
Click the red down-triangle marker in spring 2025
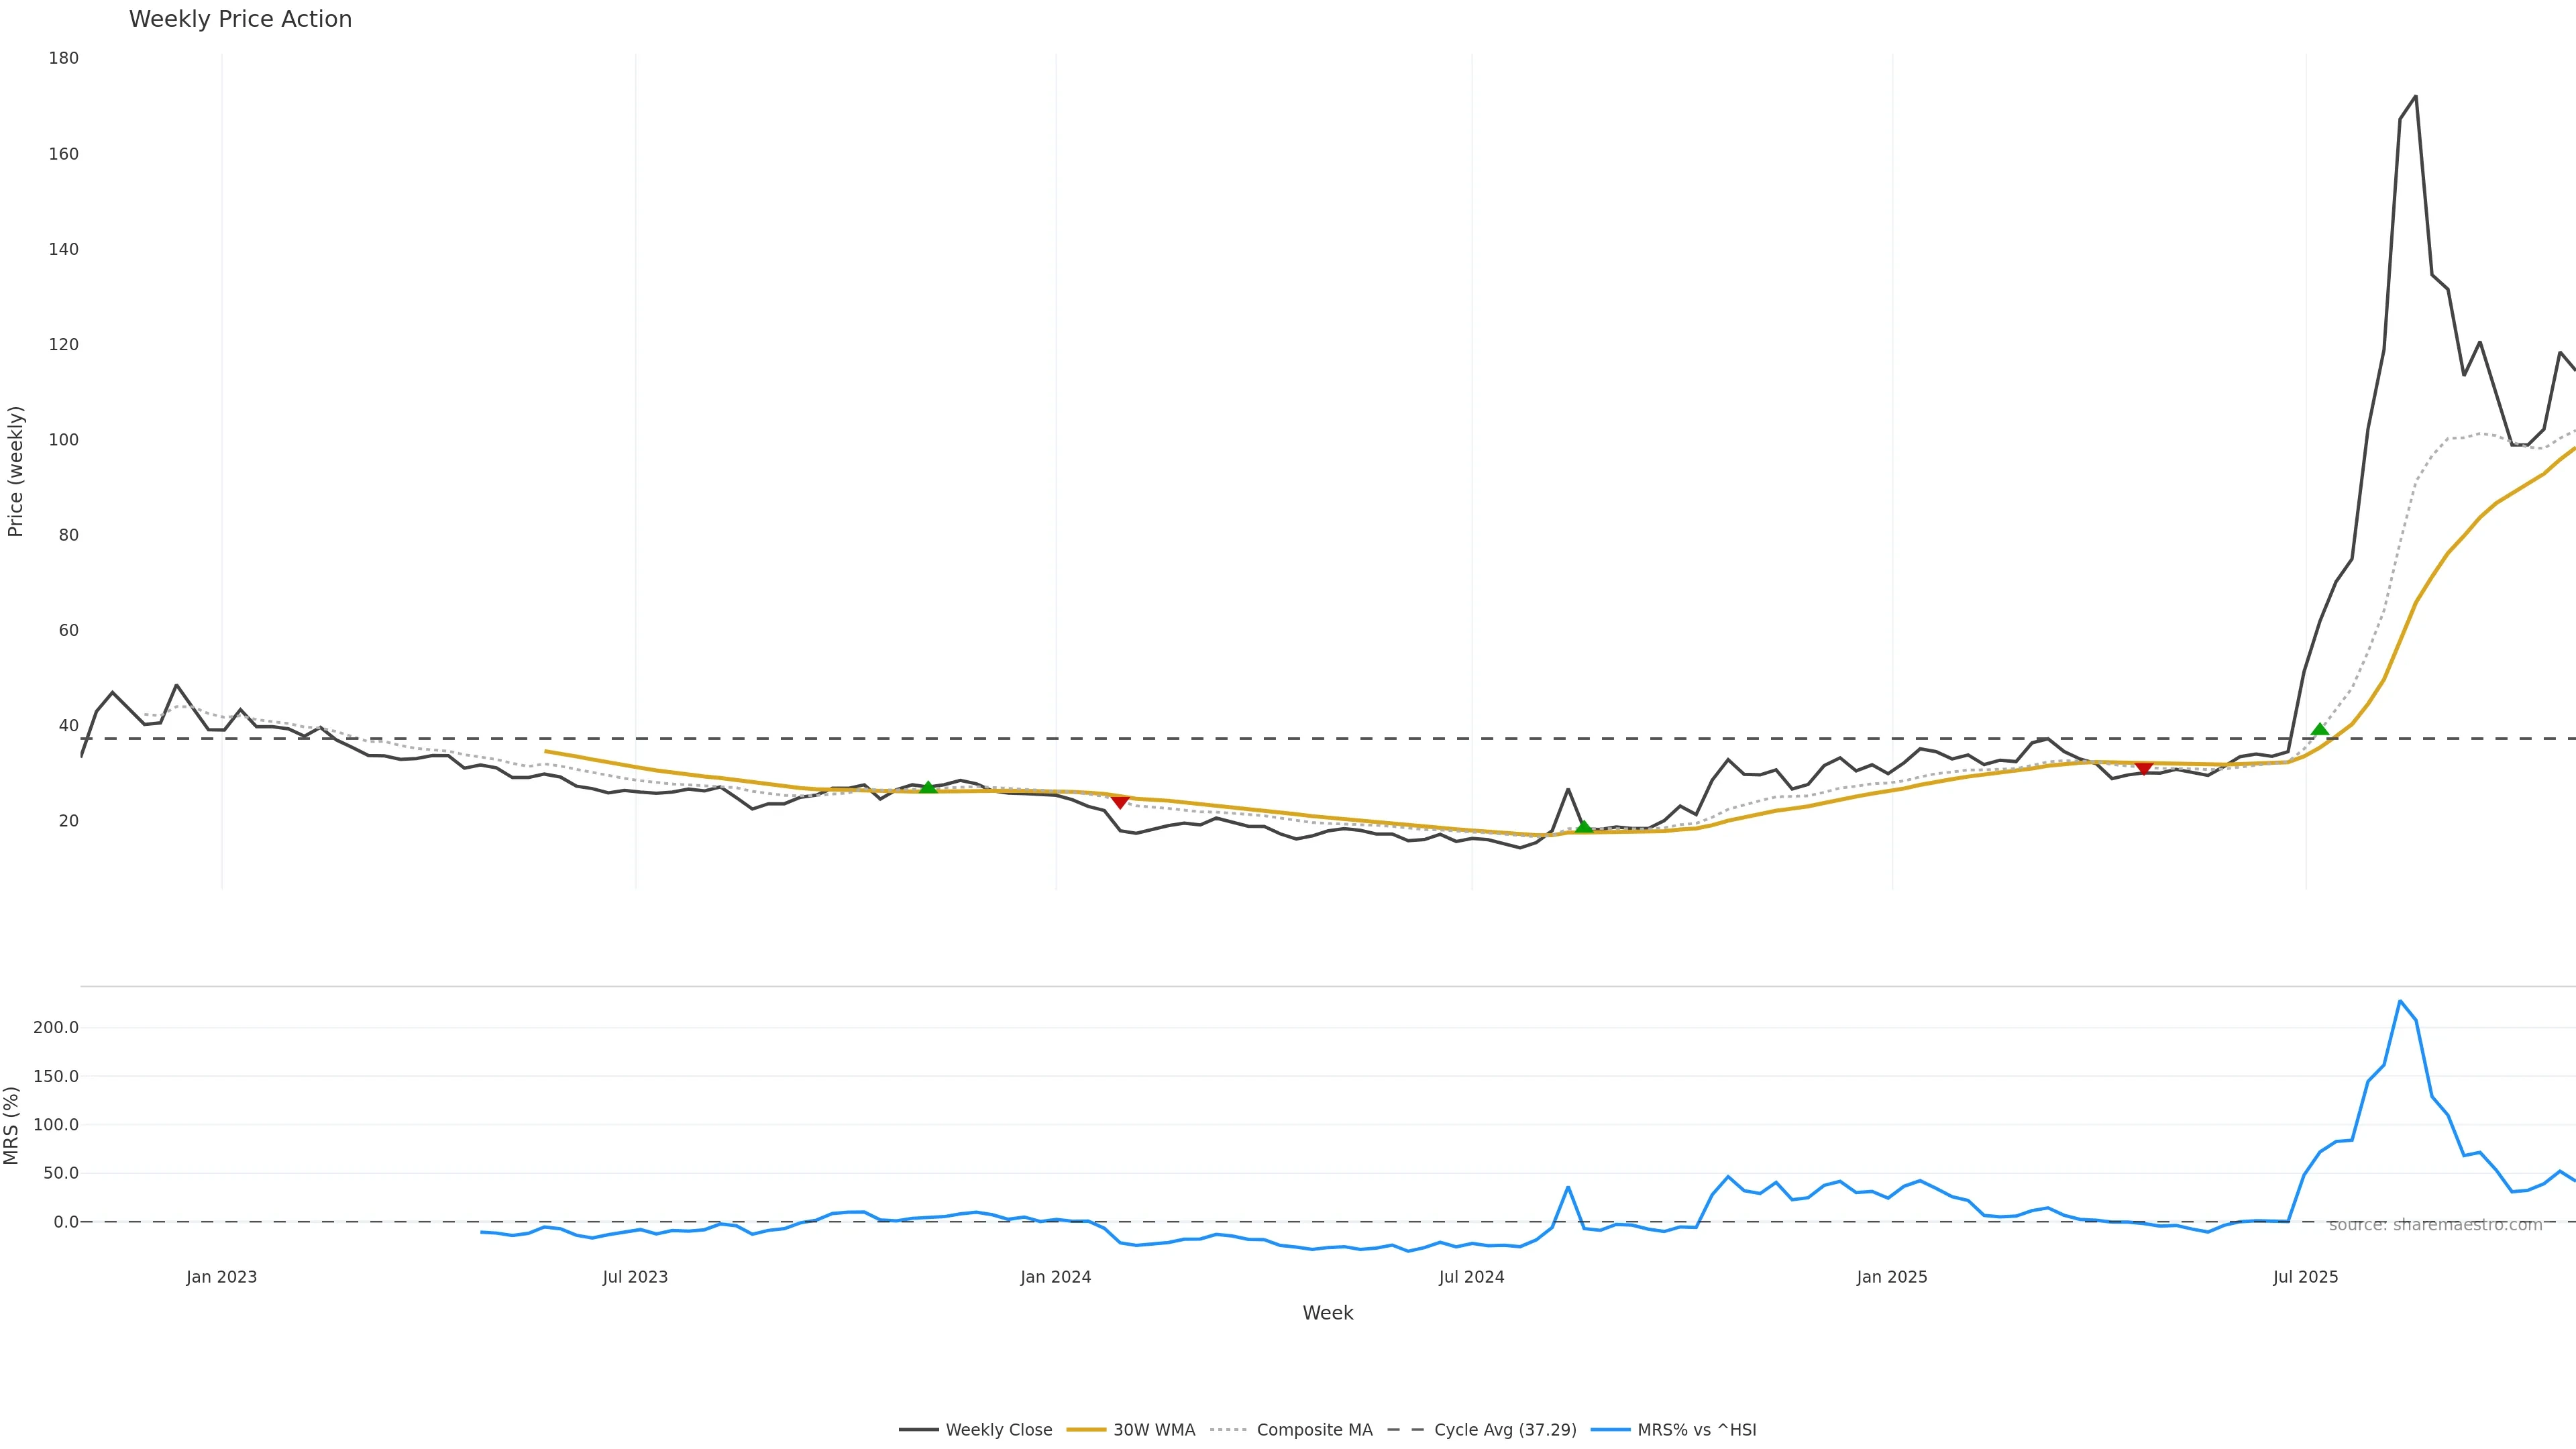(2143, 768)
